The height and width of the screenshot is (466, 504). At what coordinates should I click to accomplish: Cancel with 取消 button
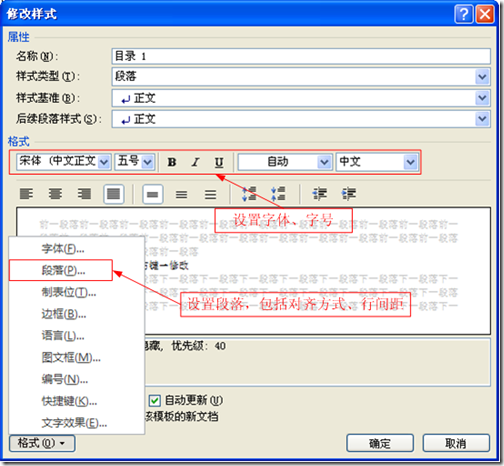pos(456,443)
